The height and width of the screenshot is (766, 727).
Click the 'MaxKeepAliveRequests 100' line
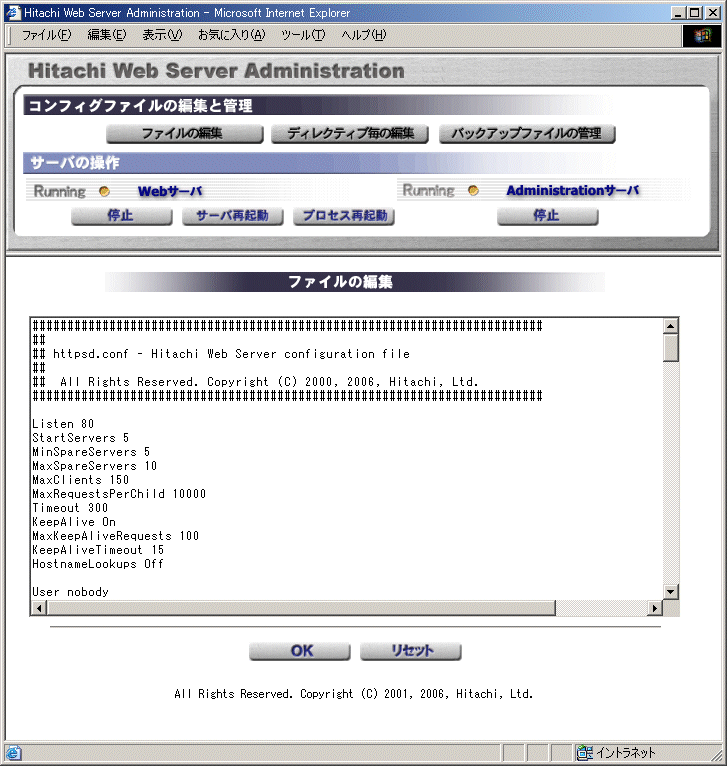coord(116,536)
